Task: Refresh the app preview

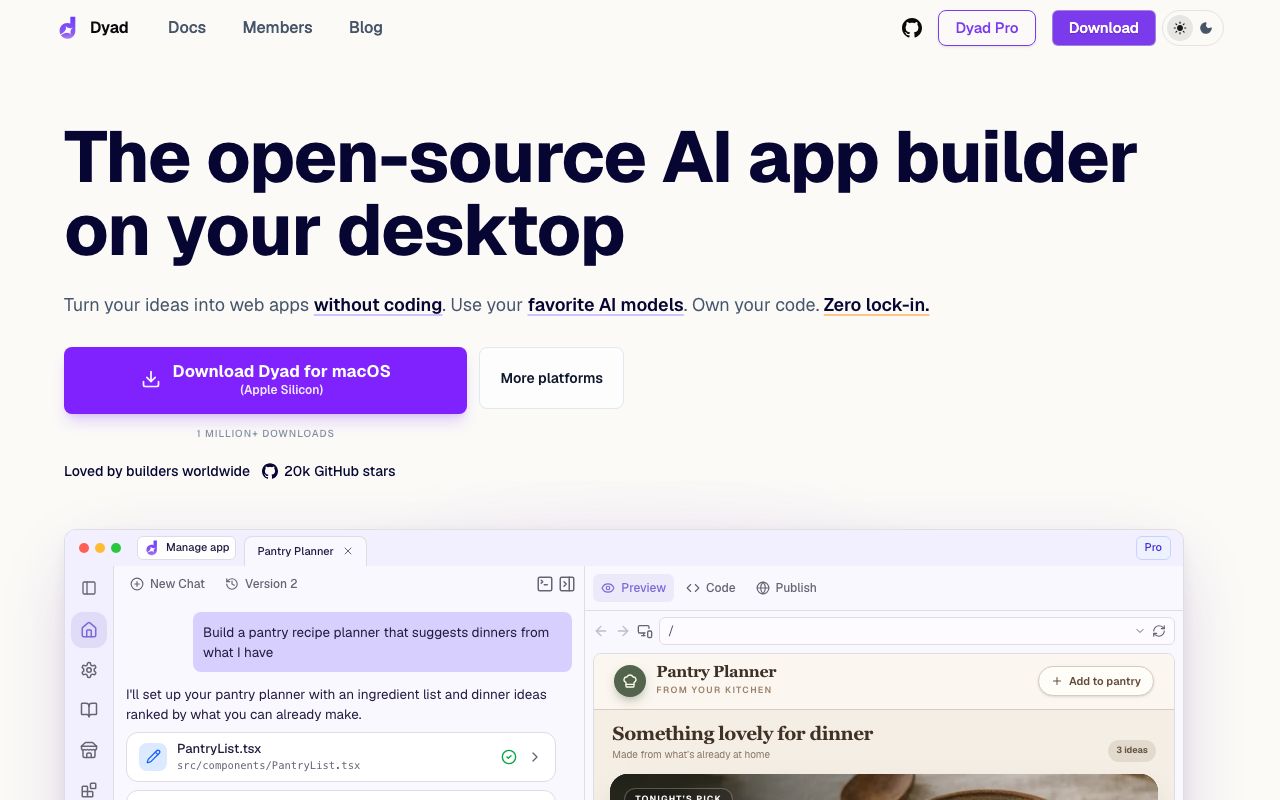Action: 1159,631
